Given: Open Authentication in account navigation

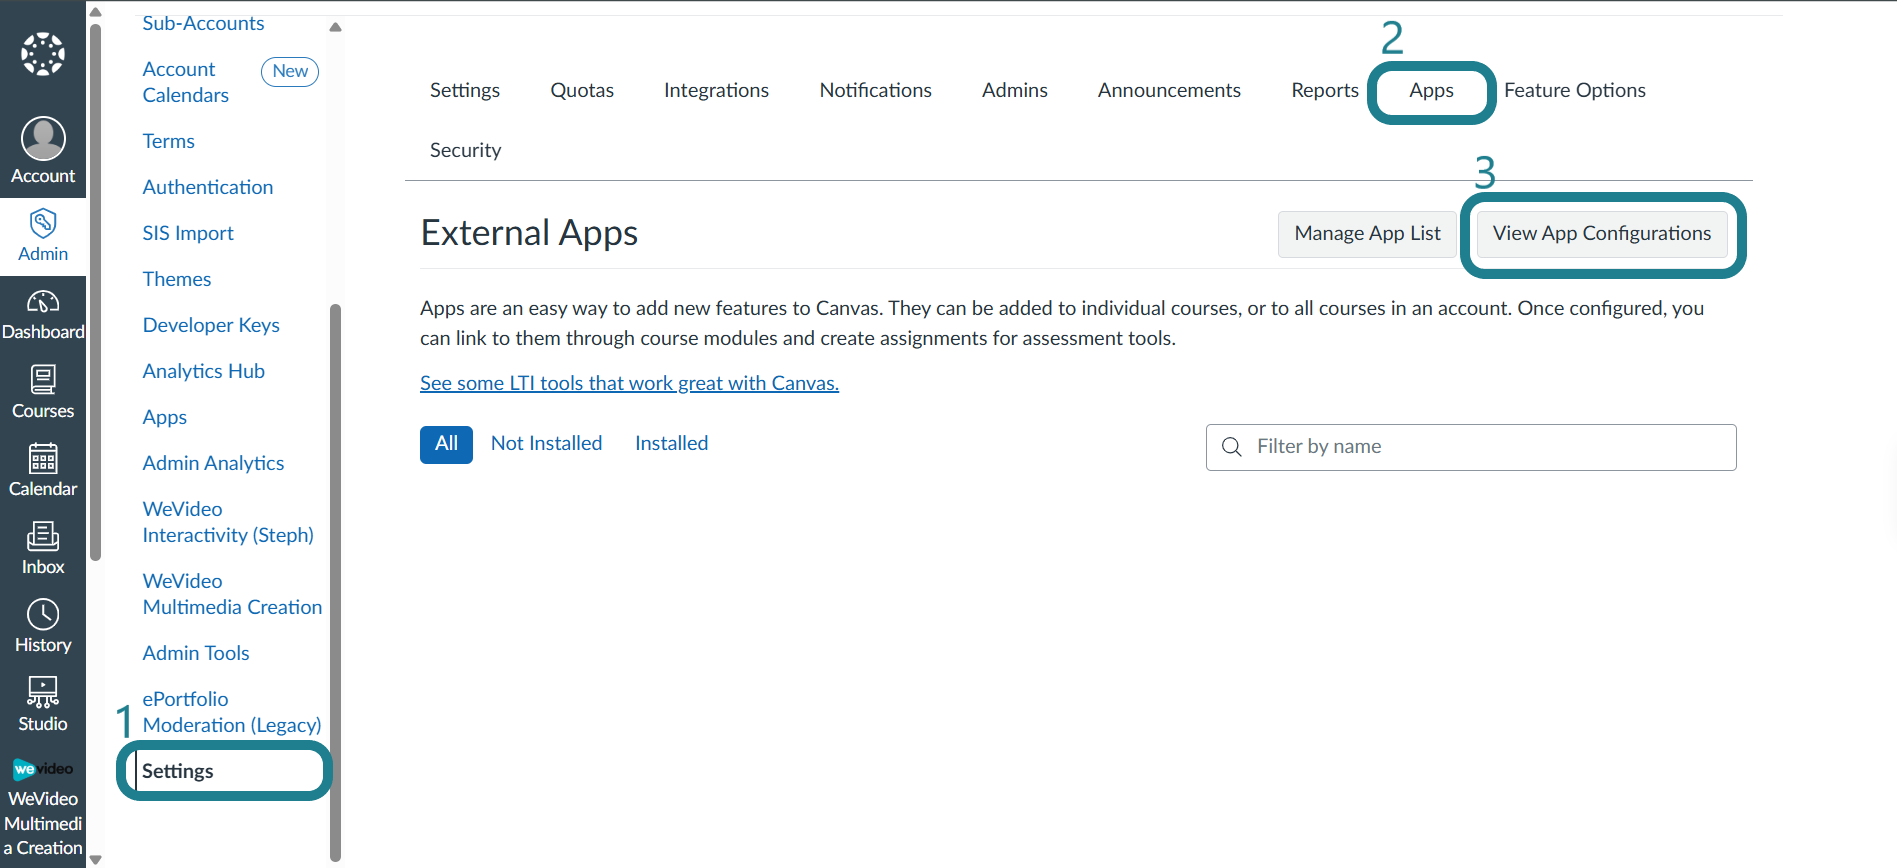Looking at the screenshot, I should (x=207, y=187).
